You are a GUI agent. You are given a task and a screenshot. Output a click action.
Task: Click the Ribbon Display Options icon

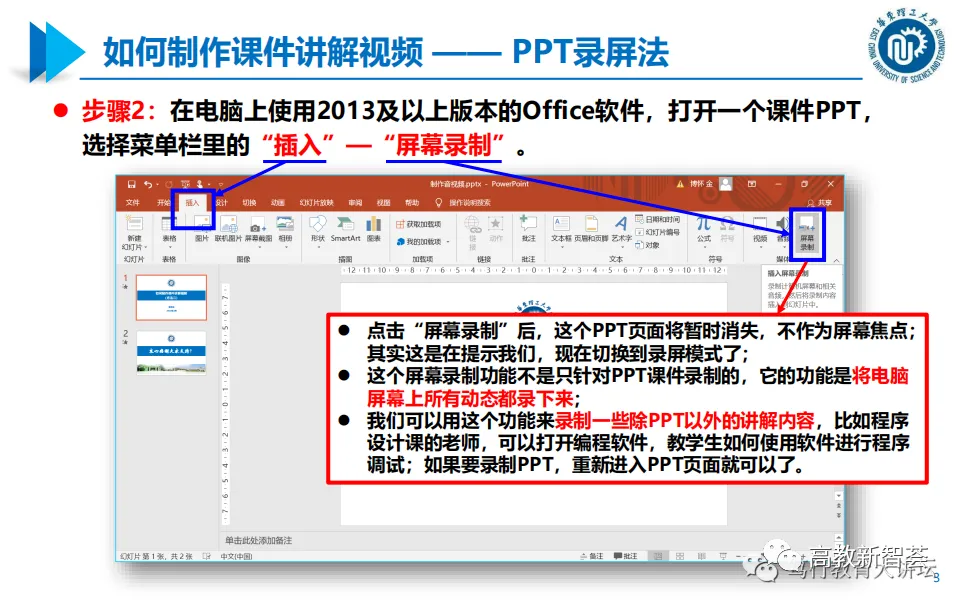click(752, 184)
